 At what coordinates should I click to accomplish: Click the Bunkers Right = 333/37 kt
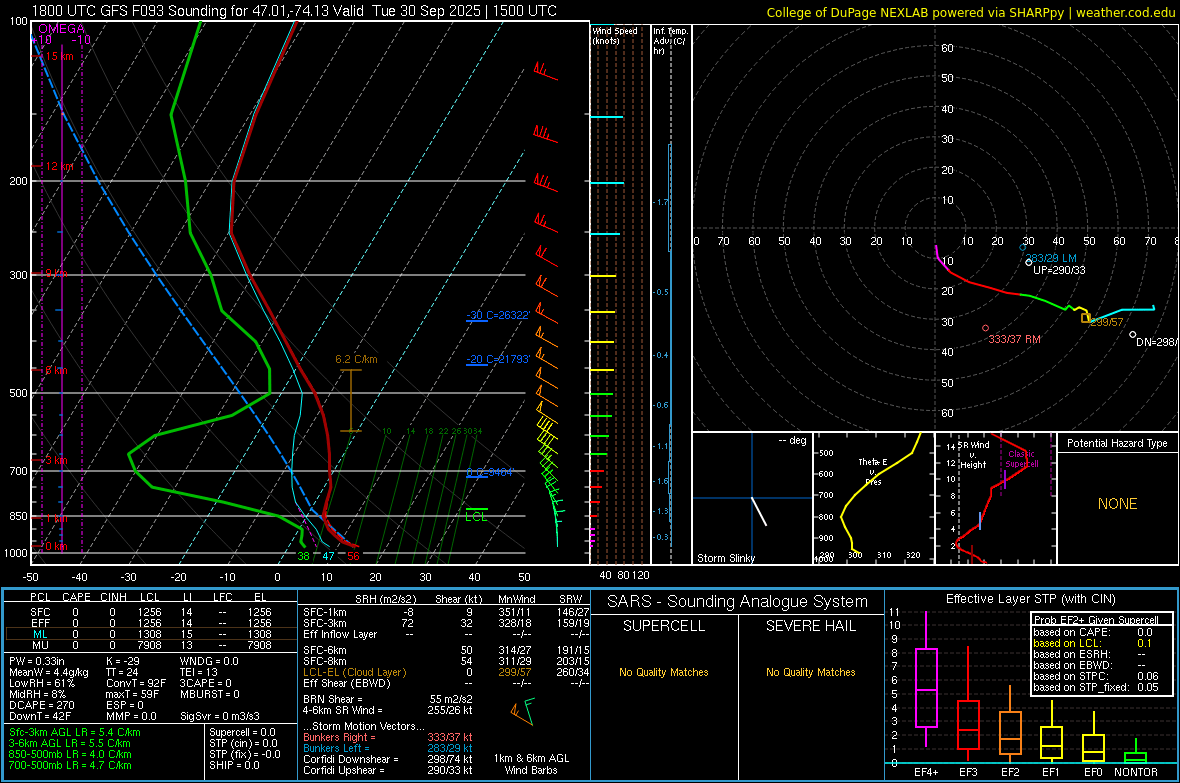pyautogui.click(x=388, y=737)
